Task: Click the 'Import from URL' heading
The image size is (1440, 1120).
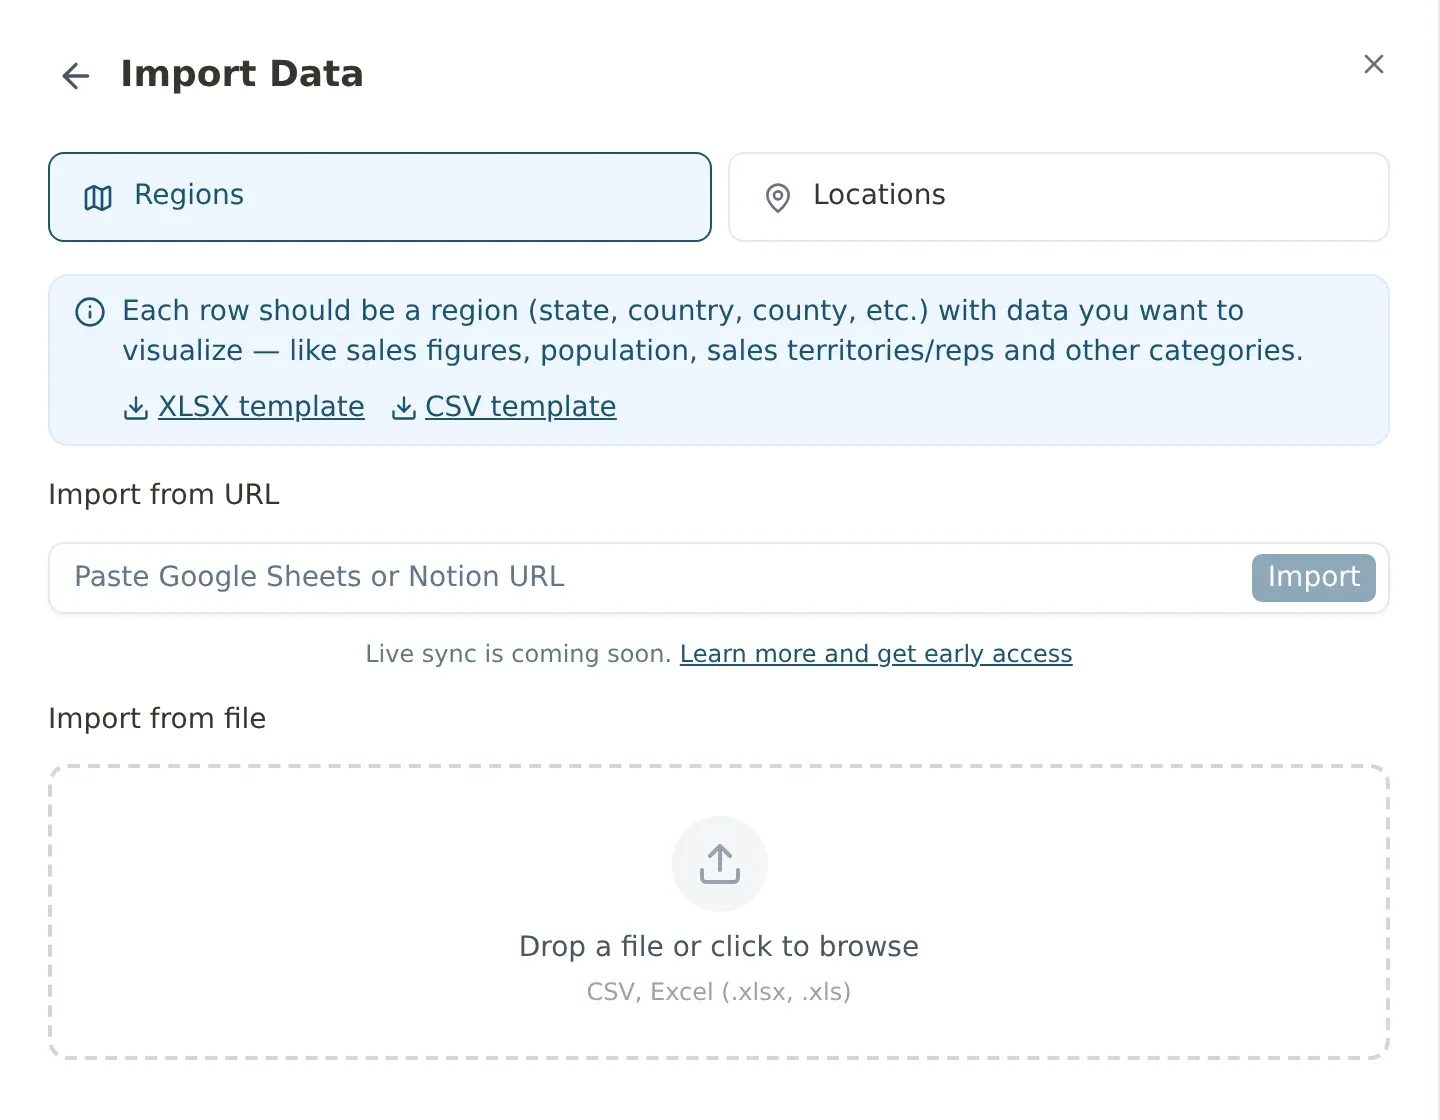Action: coord(164,494)
